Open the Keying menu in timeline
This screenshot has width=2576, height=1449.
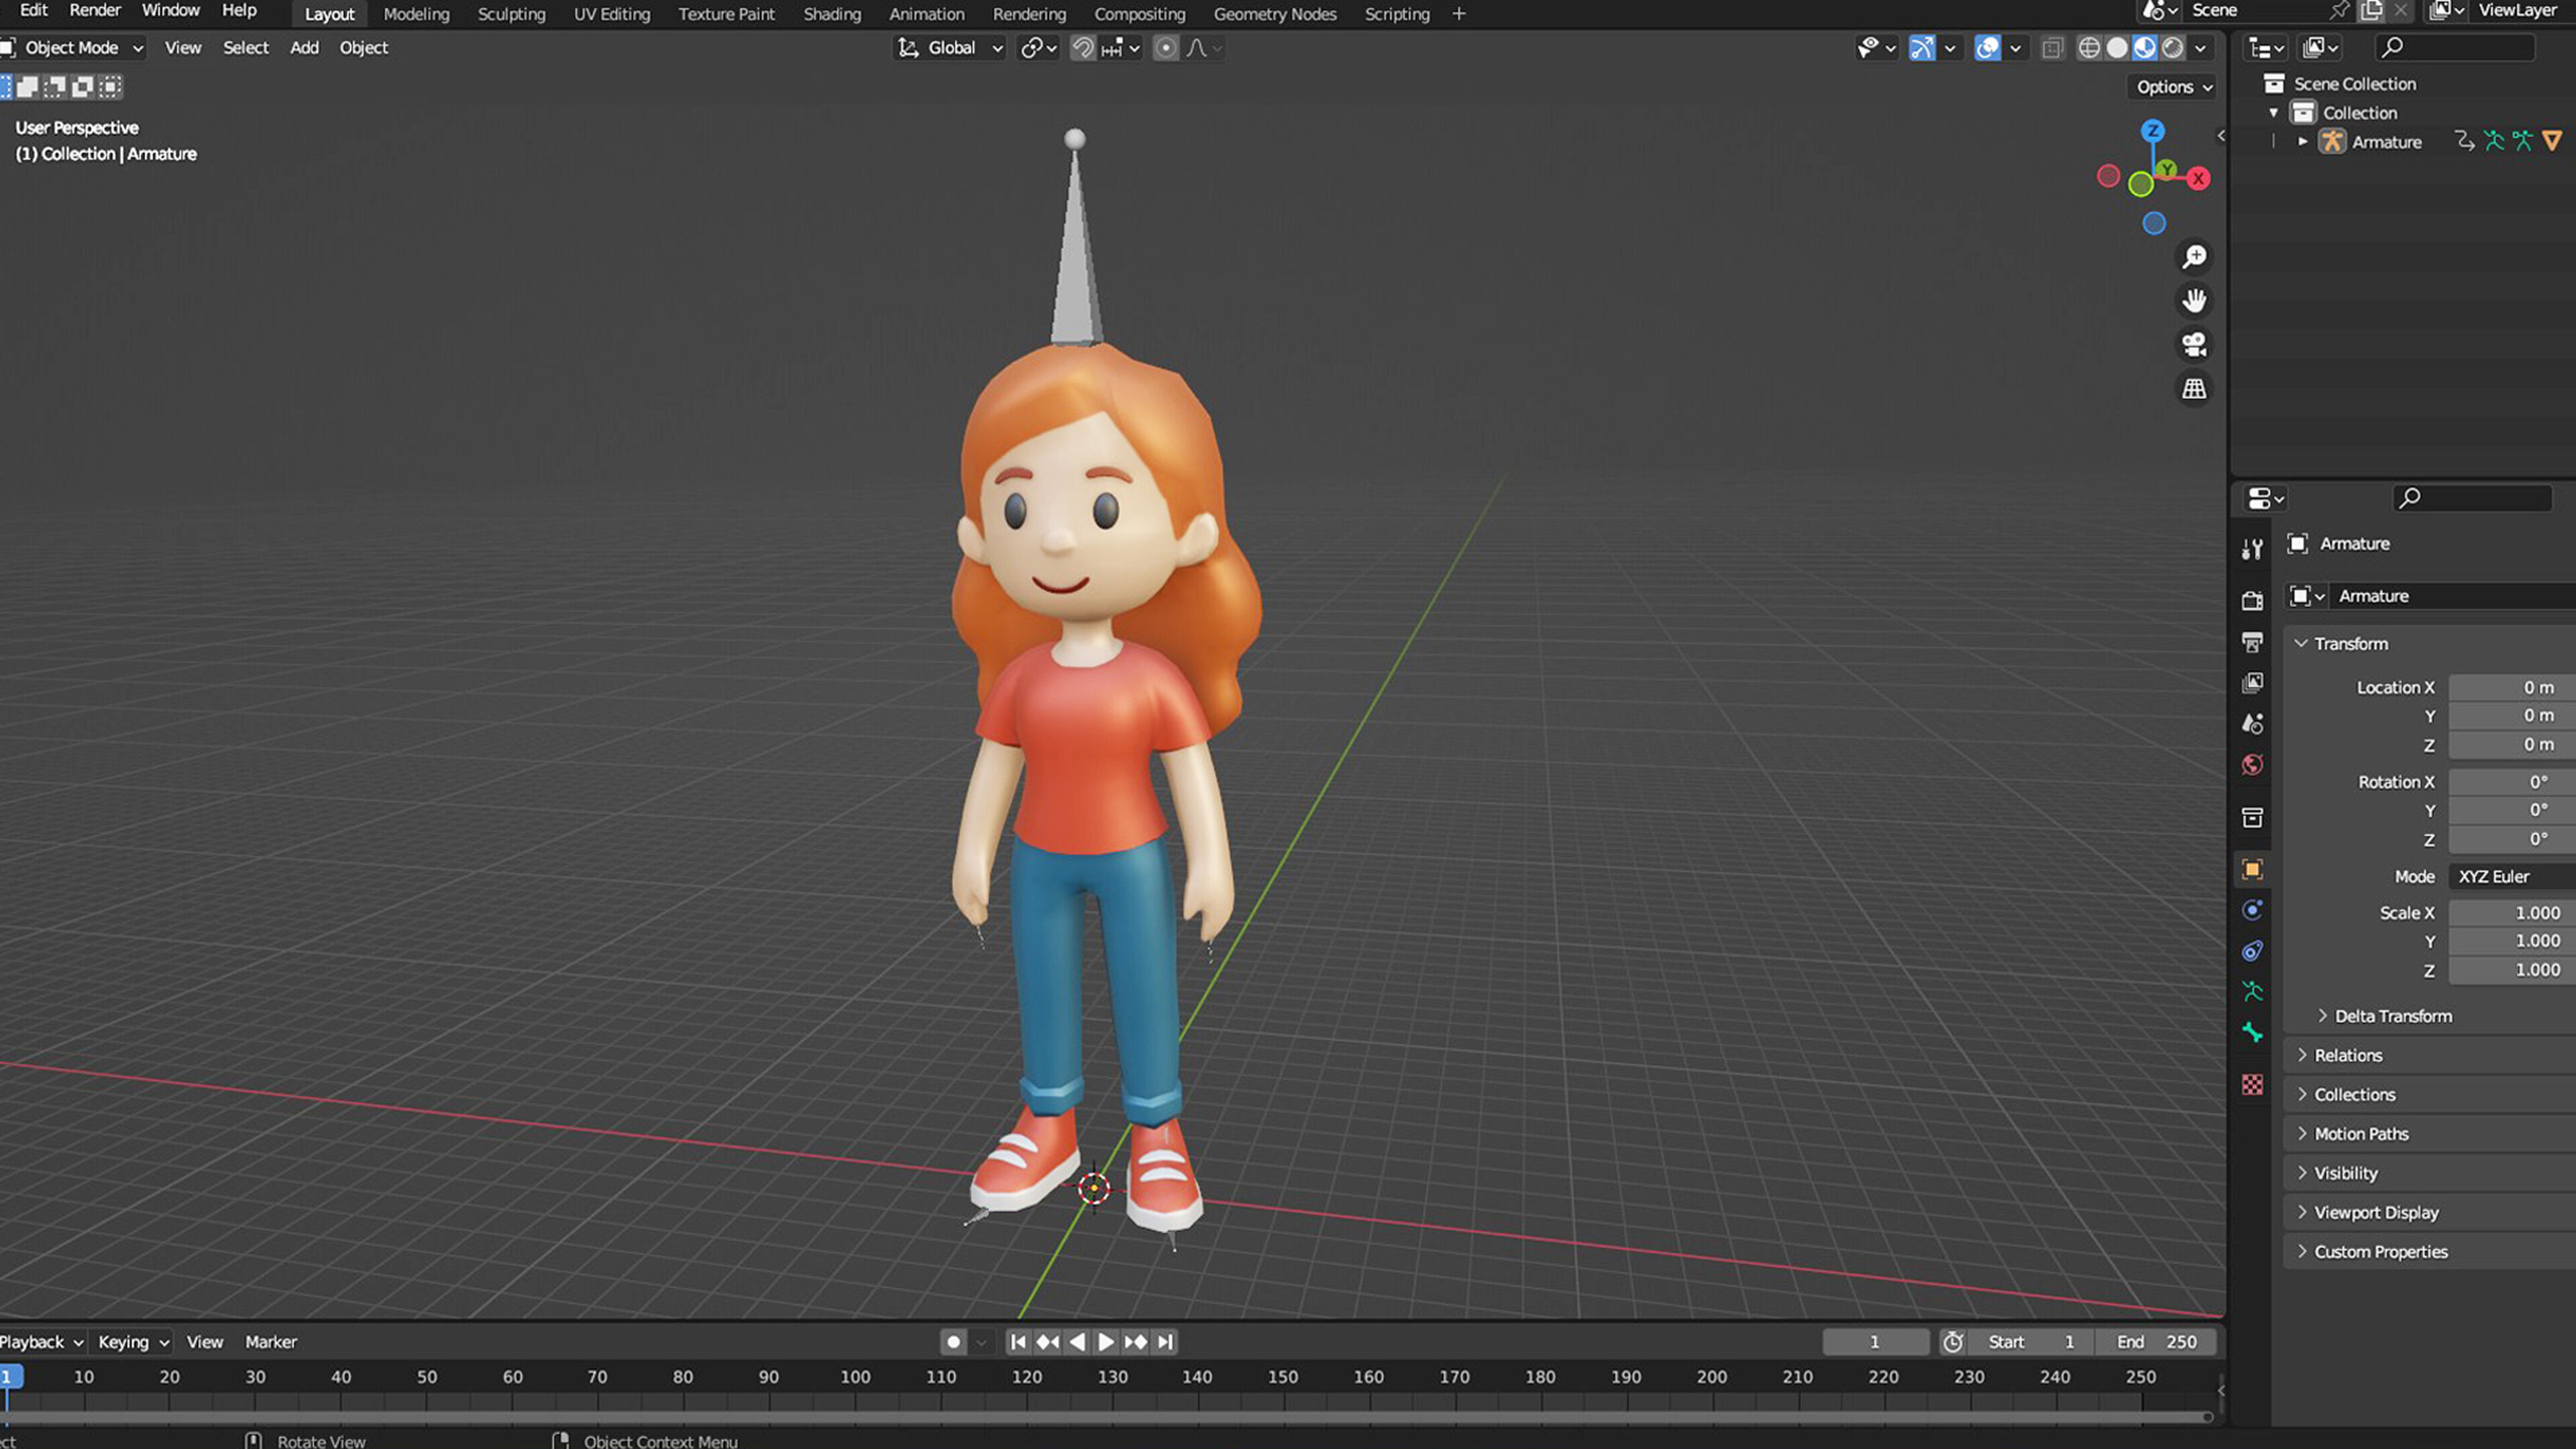point(133,1342)
